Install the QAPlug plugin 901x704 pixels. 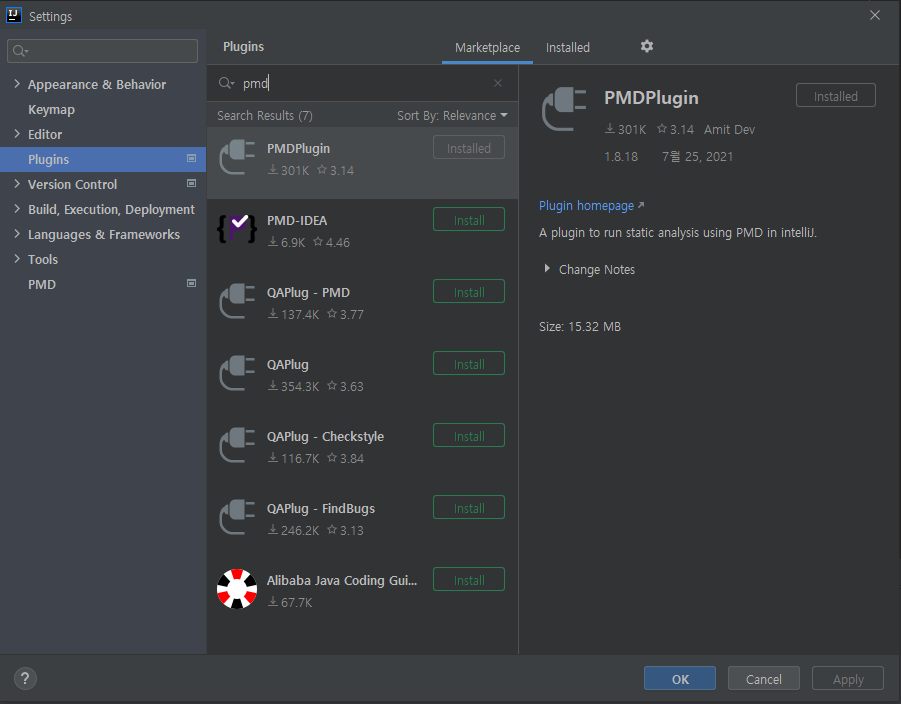pyautogui.click(x=469, y=364)
